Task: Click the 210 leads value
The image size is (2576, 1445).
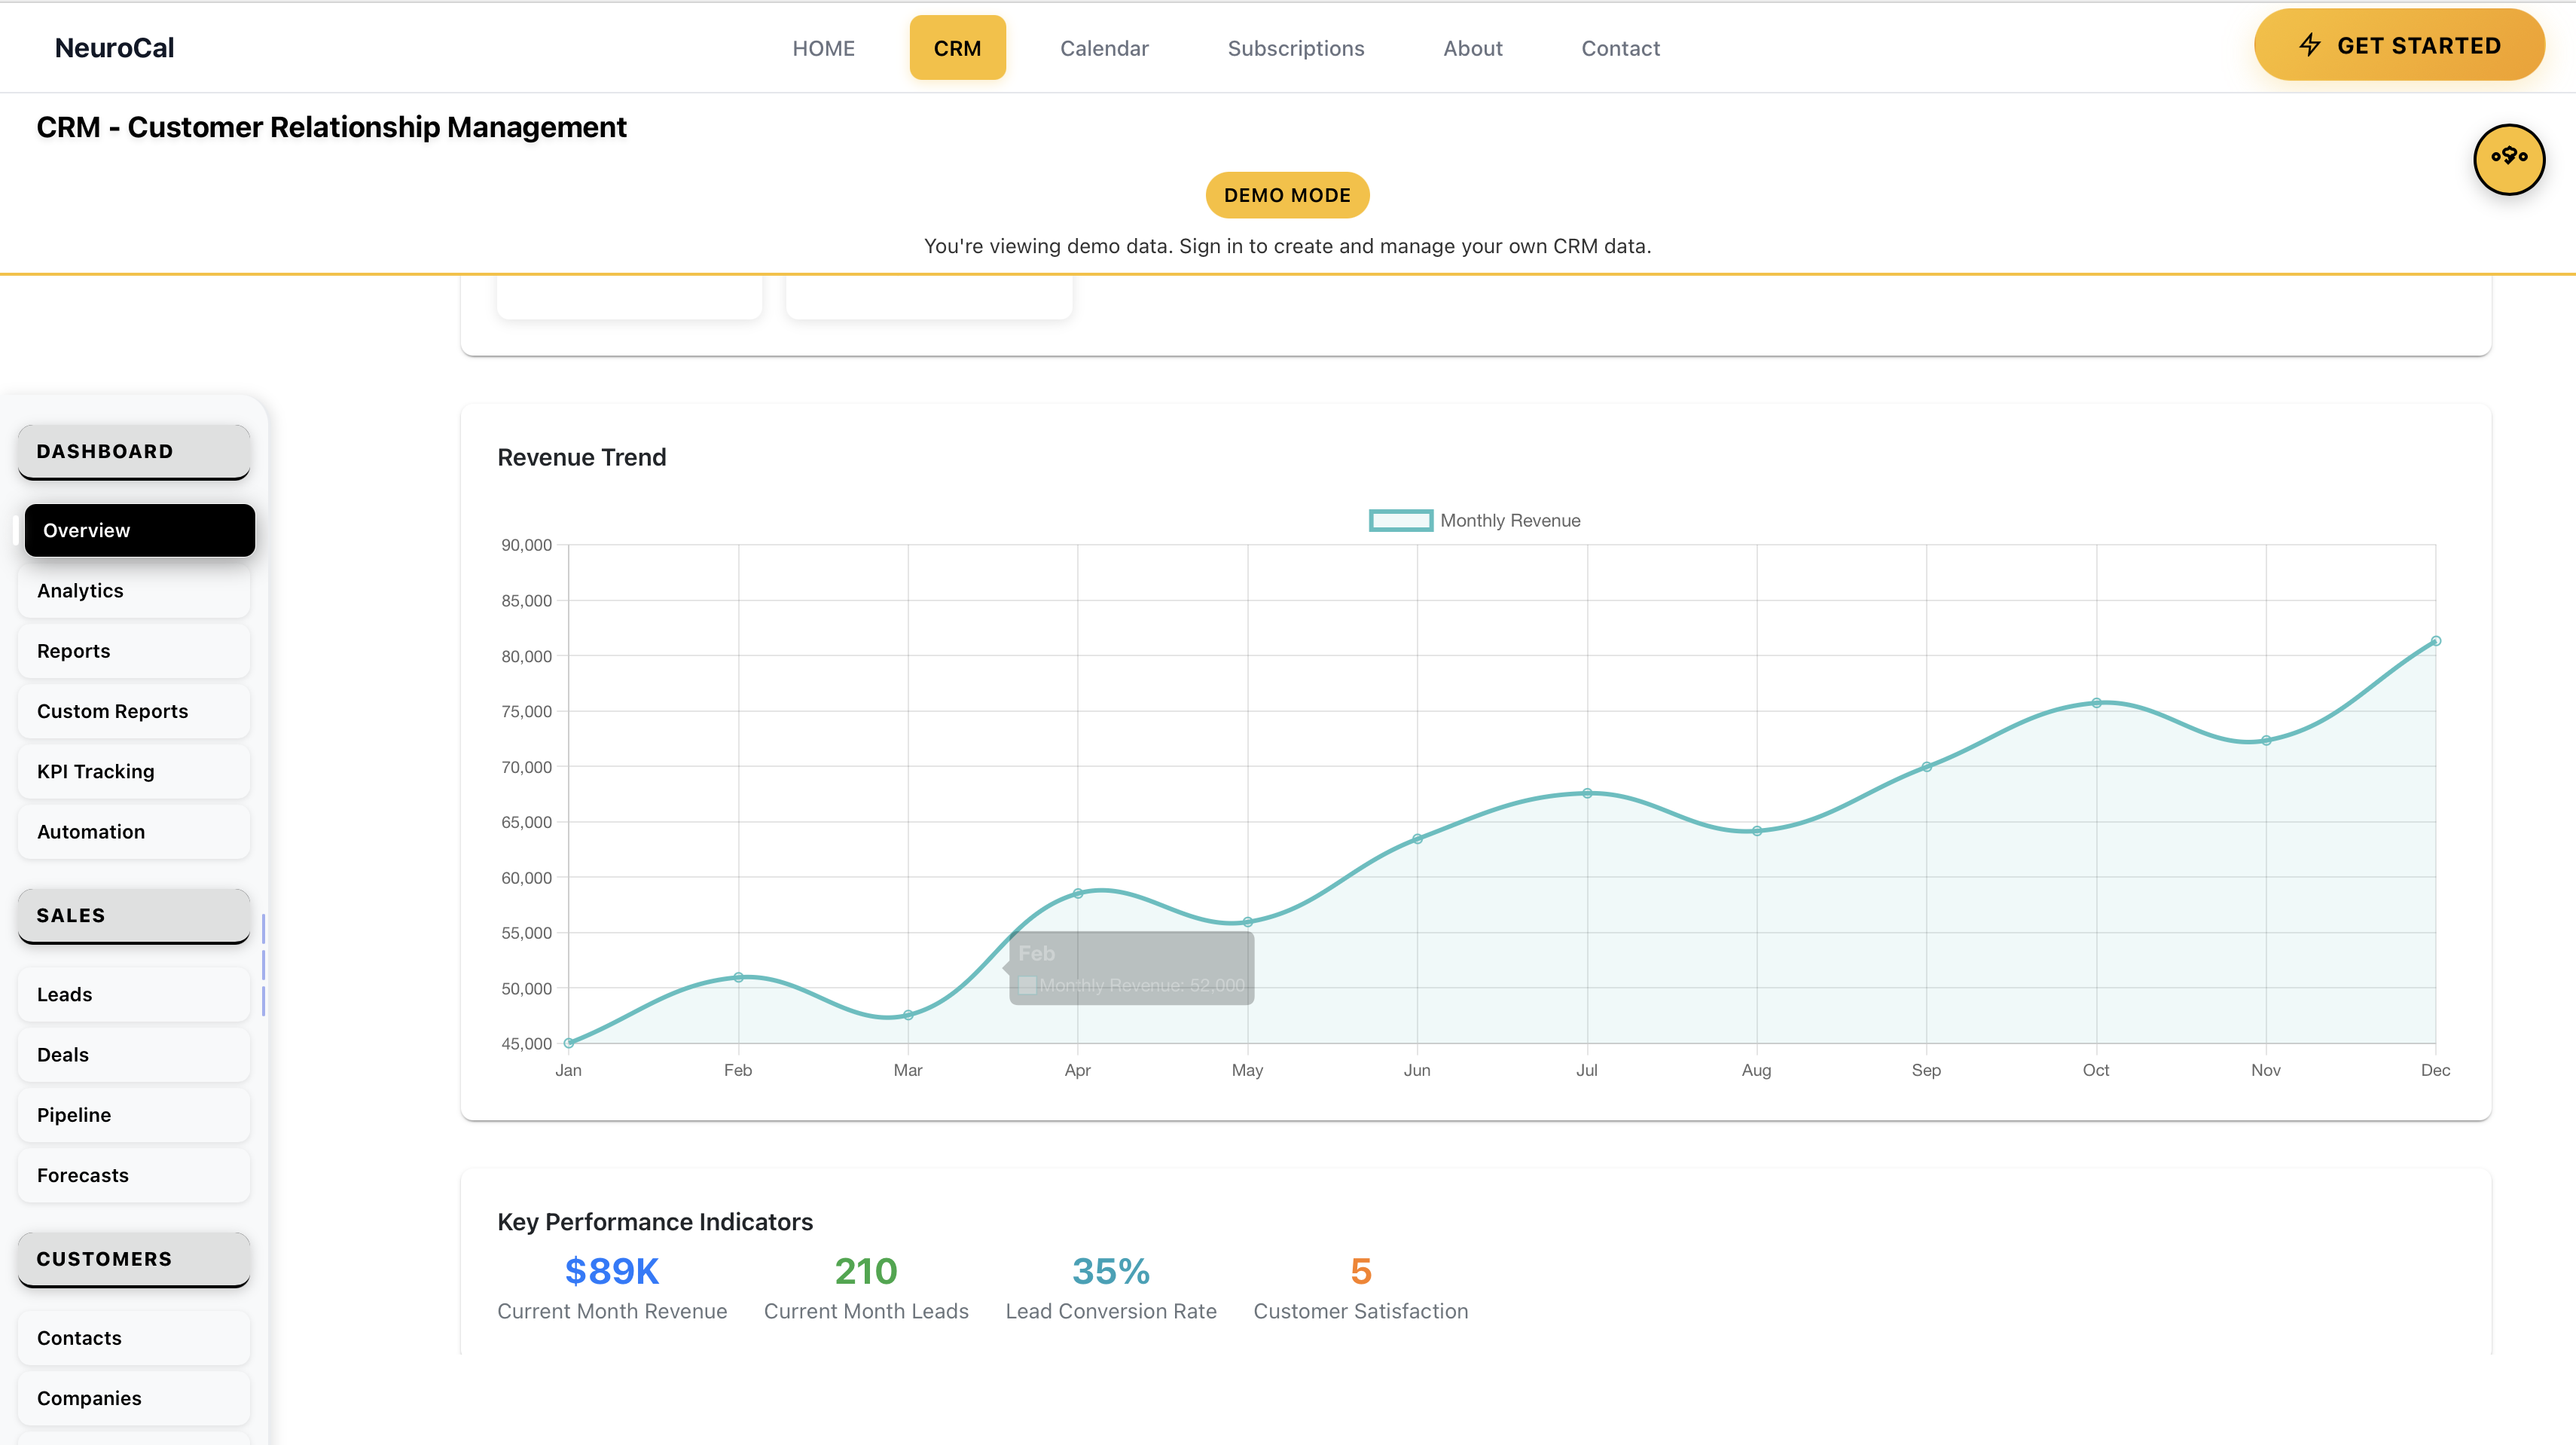Action: (866, 1271)
